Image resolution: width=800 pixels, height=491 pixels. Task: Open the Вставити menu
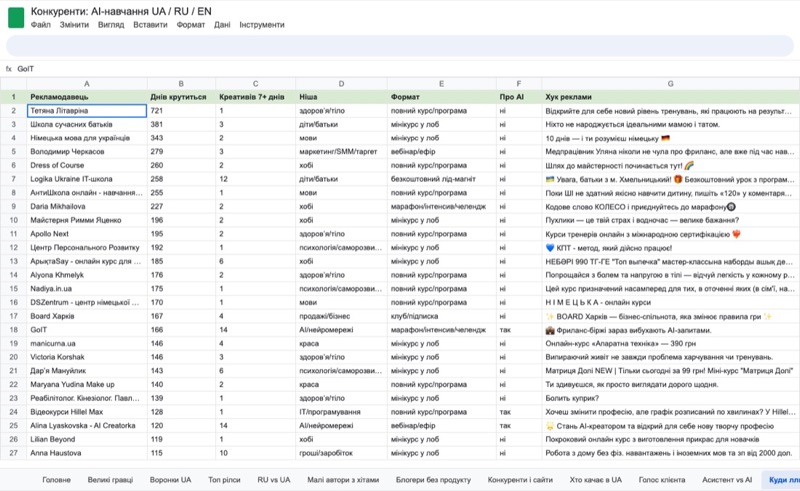(150, 24)
